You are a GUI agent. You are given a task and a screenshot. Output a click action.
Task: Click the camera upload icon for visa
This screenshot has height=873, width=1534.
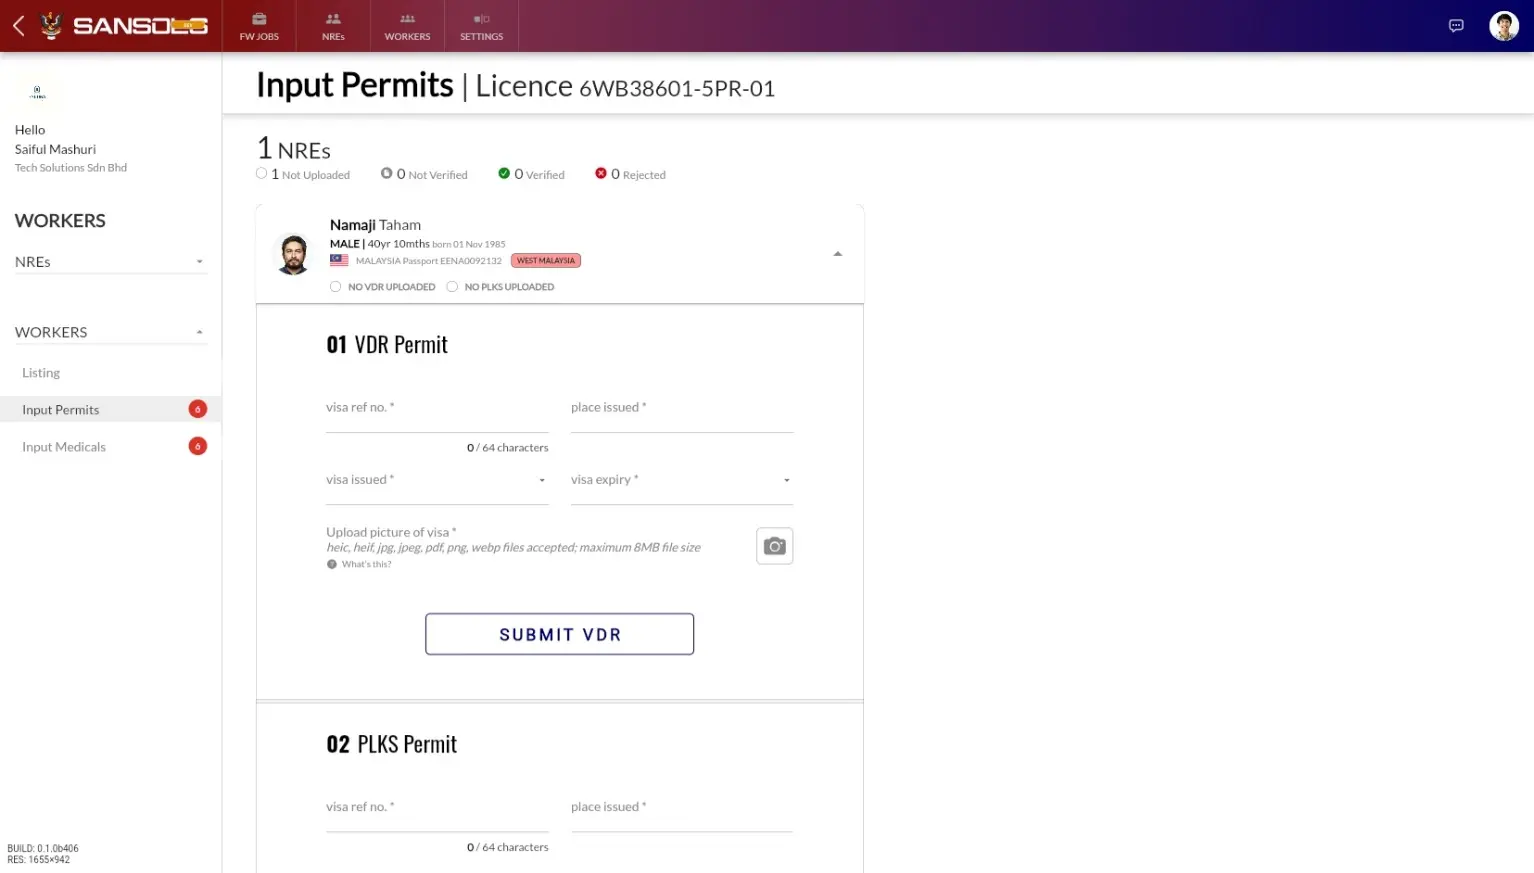pos(775,546)
